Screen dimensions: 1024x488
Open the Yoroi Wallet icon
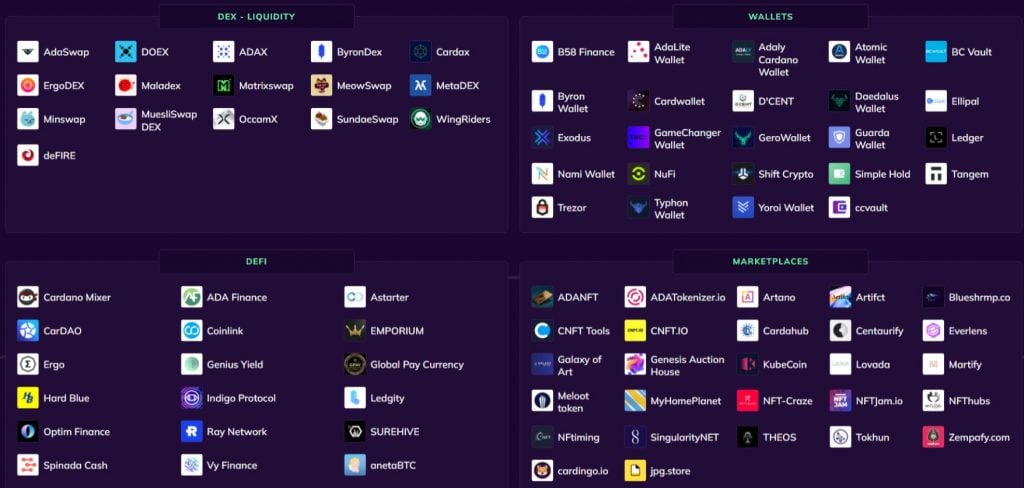[x=743, y=207]
